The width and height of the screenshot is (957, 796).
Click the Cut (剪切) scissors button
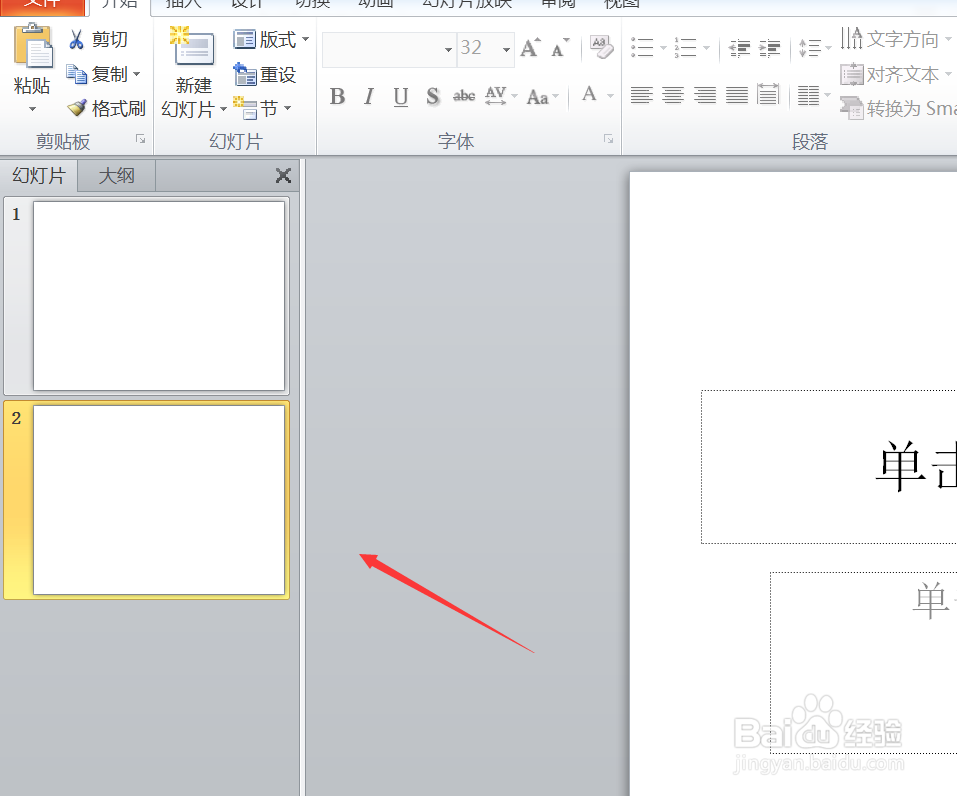click(98, 40)
